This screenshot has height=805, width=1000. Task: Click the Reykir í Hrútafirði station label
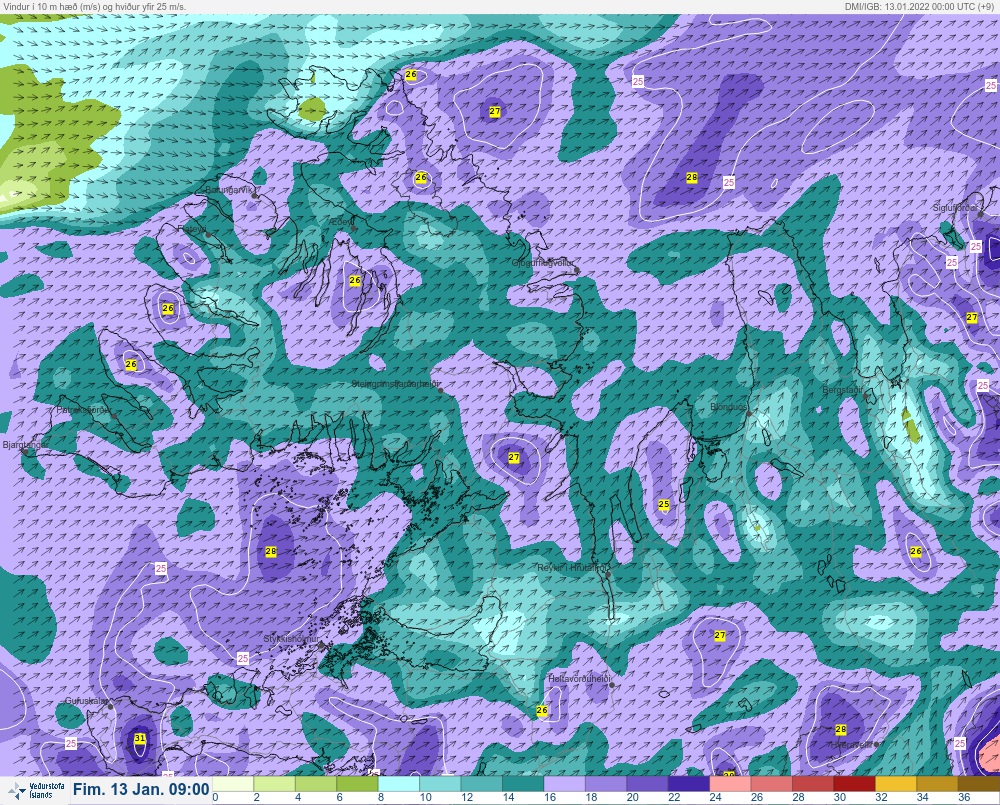(x=574, y=567)
